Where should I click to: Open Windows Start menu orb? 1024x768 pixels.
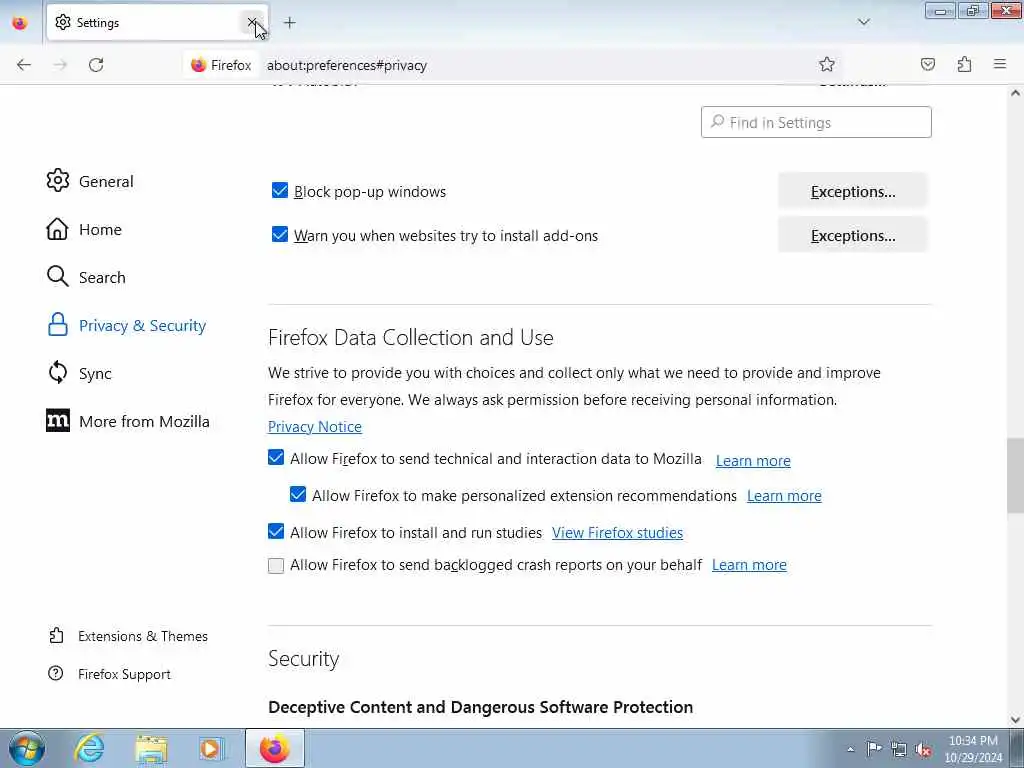[27, 748]
